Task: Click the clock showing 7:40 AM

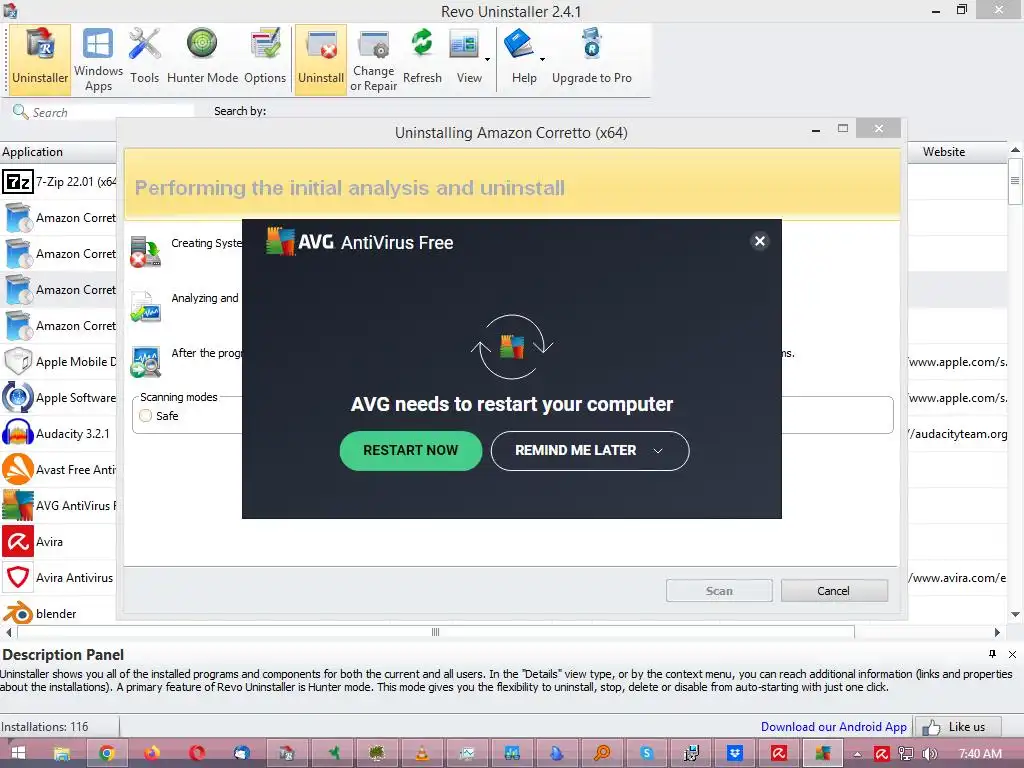Action: 980,754
